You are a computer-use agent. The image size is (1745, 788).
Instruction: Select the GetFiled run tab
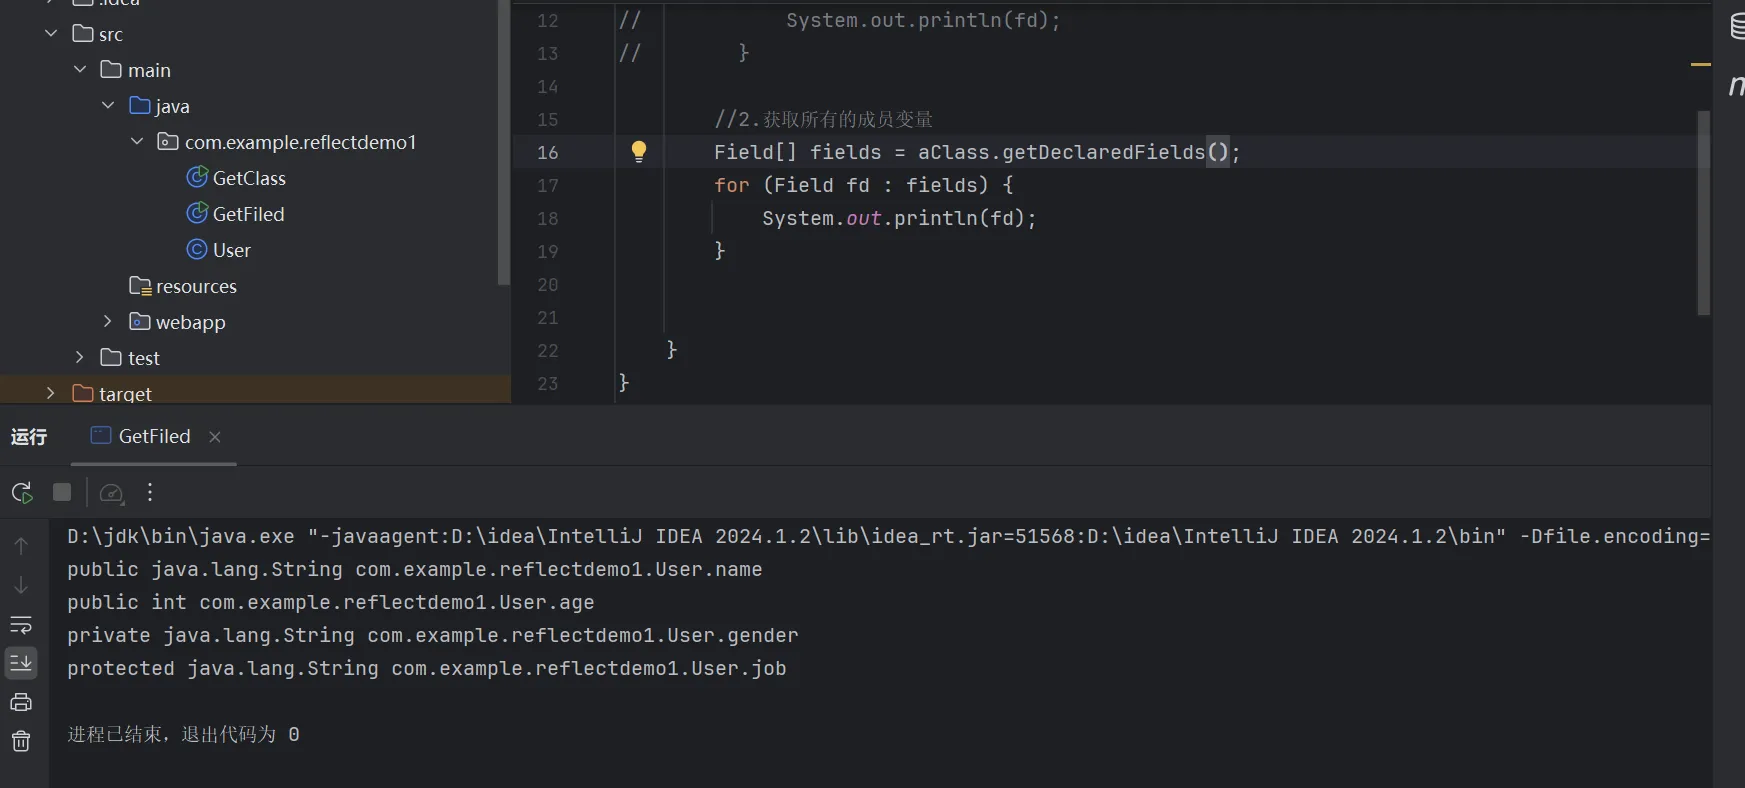(153, 436)
